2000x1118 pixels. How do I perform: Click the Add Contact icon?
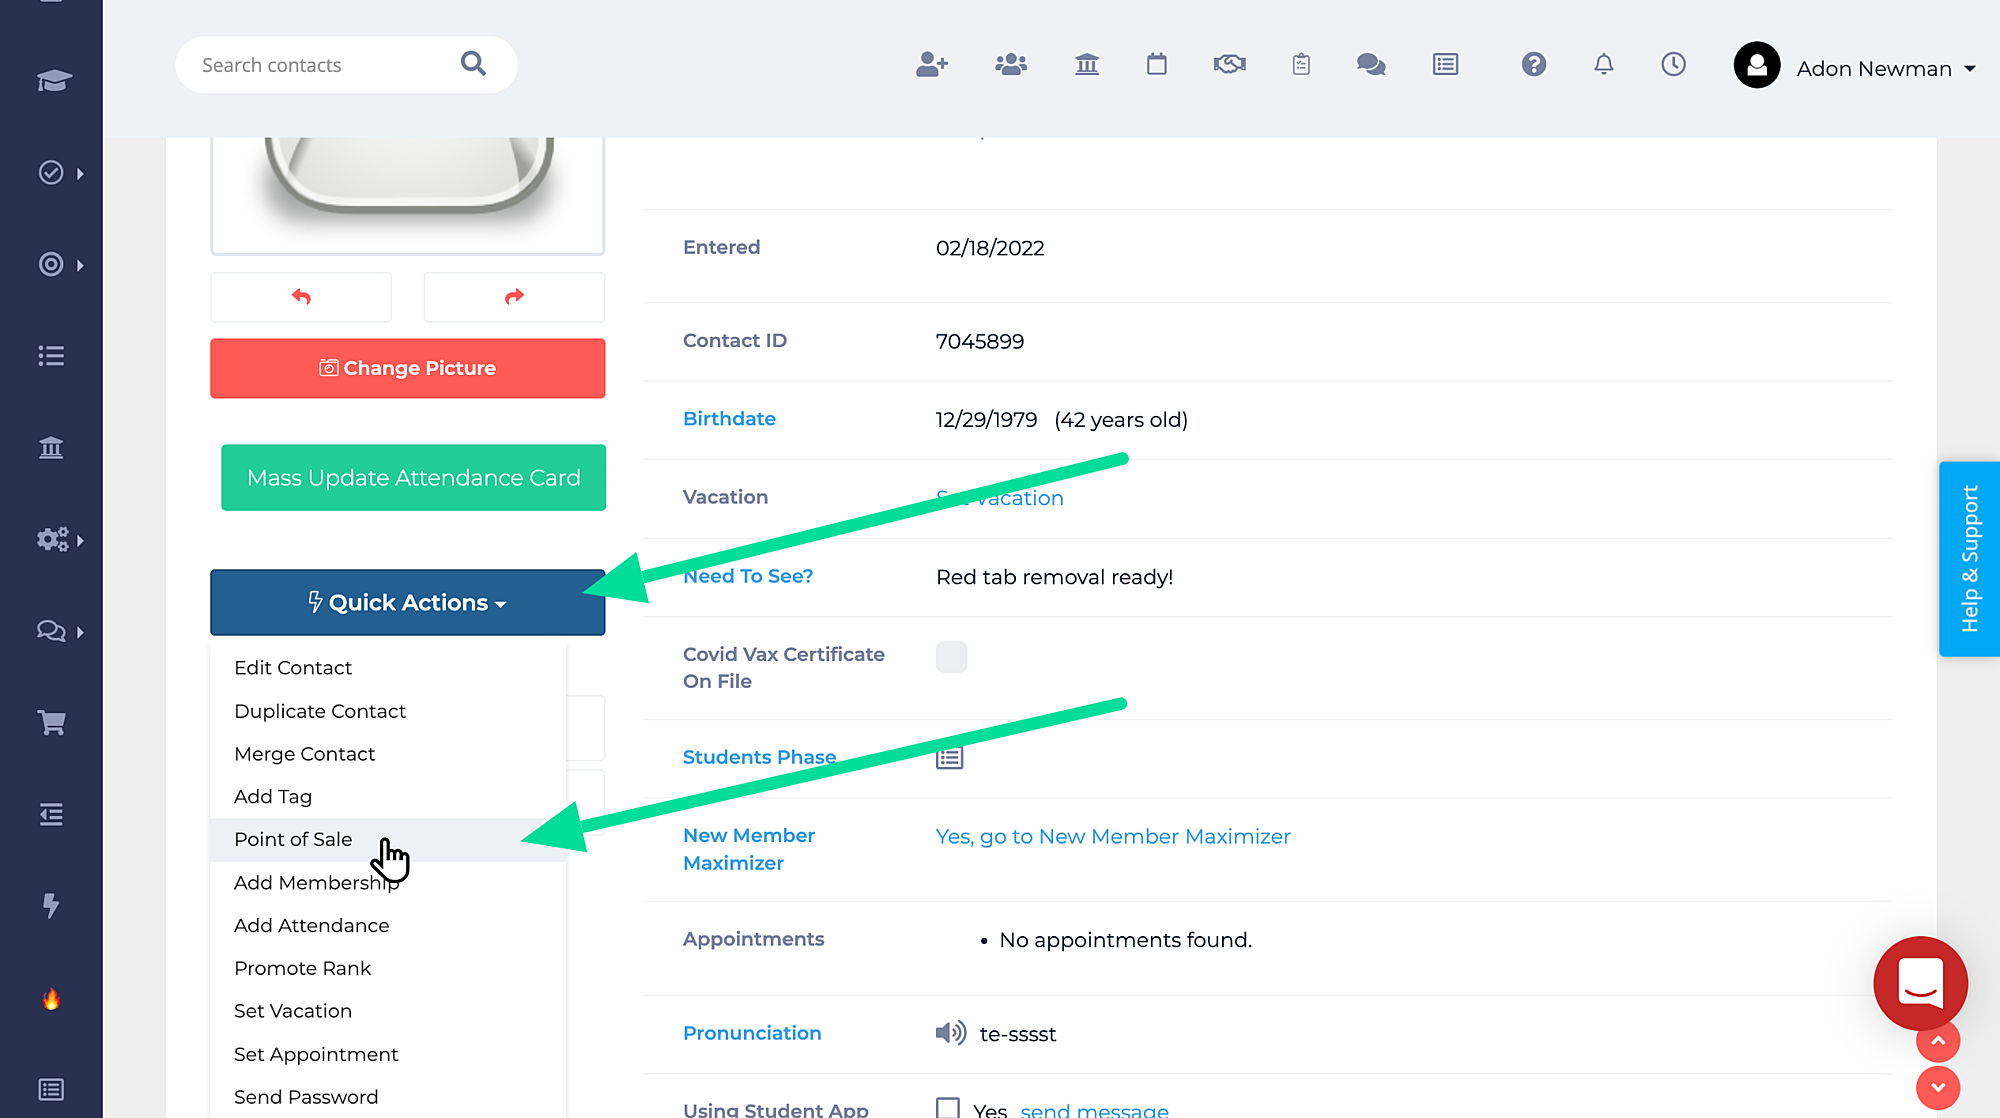[931, 64]
